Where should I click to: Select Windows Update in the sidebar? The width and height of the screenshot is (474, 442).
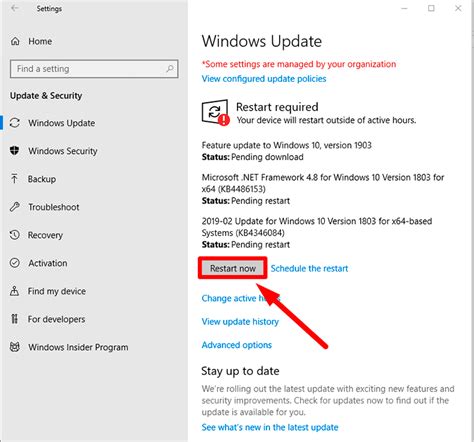point(62,123)
